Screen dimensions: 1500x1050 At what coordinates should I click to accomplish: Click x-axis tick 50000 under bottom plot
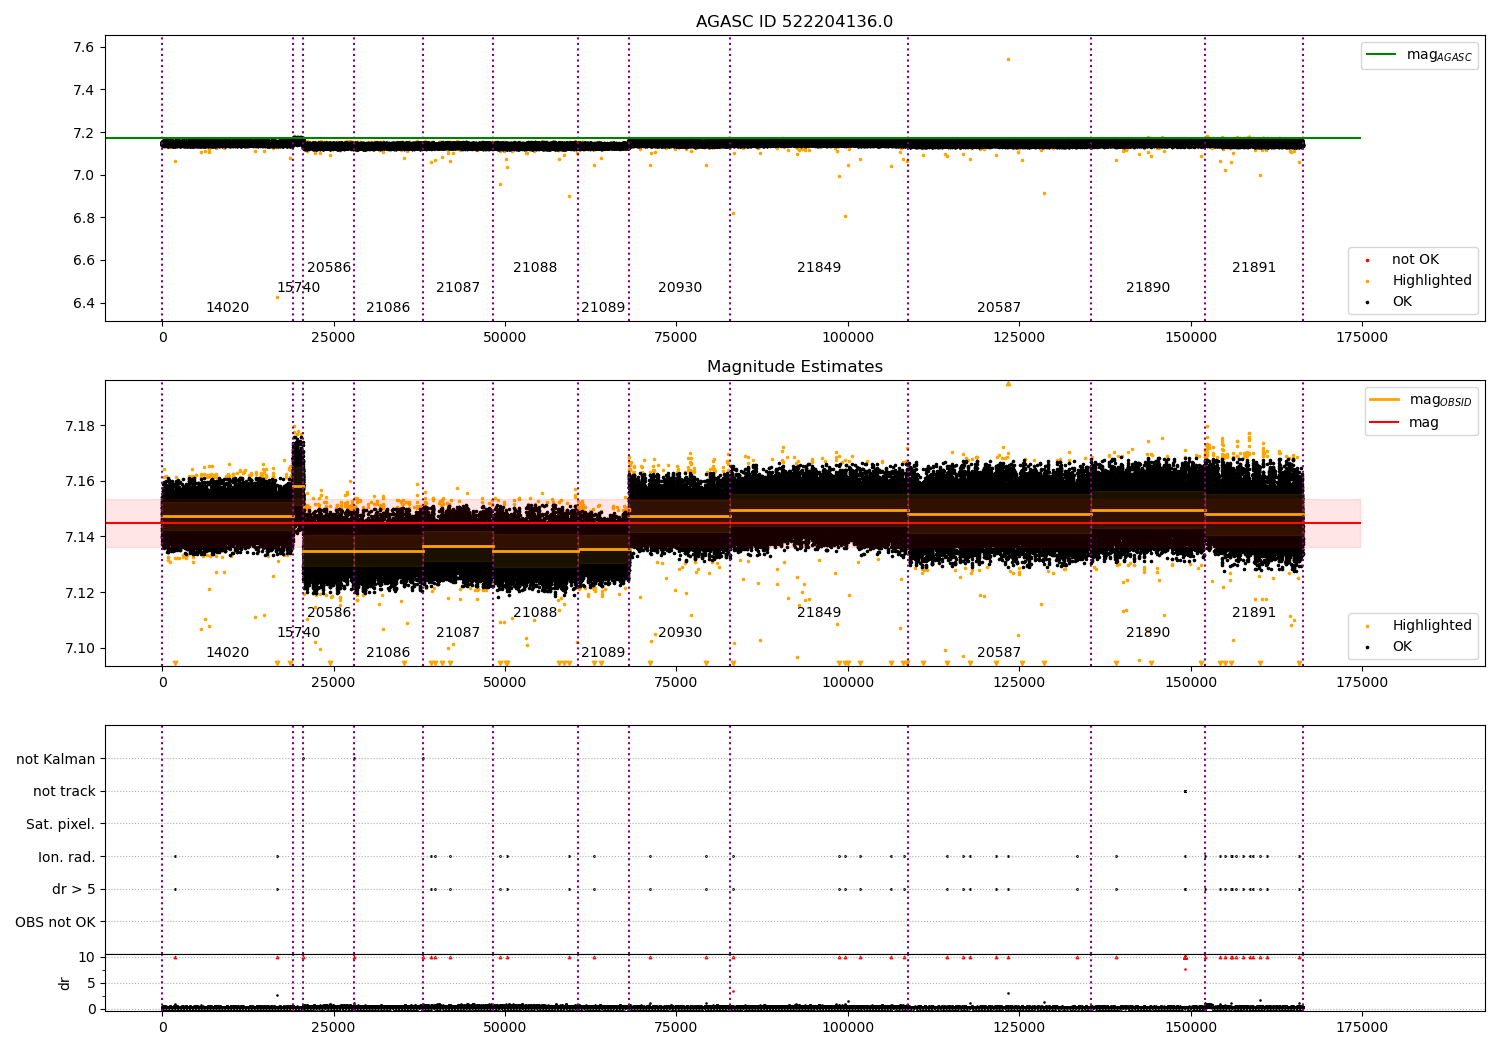coord(505,1026)
